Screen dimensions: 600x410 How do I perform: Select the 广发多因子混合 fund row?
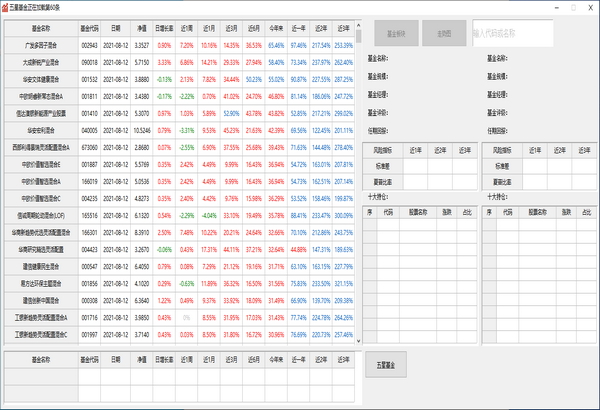(40, 45)
